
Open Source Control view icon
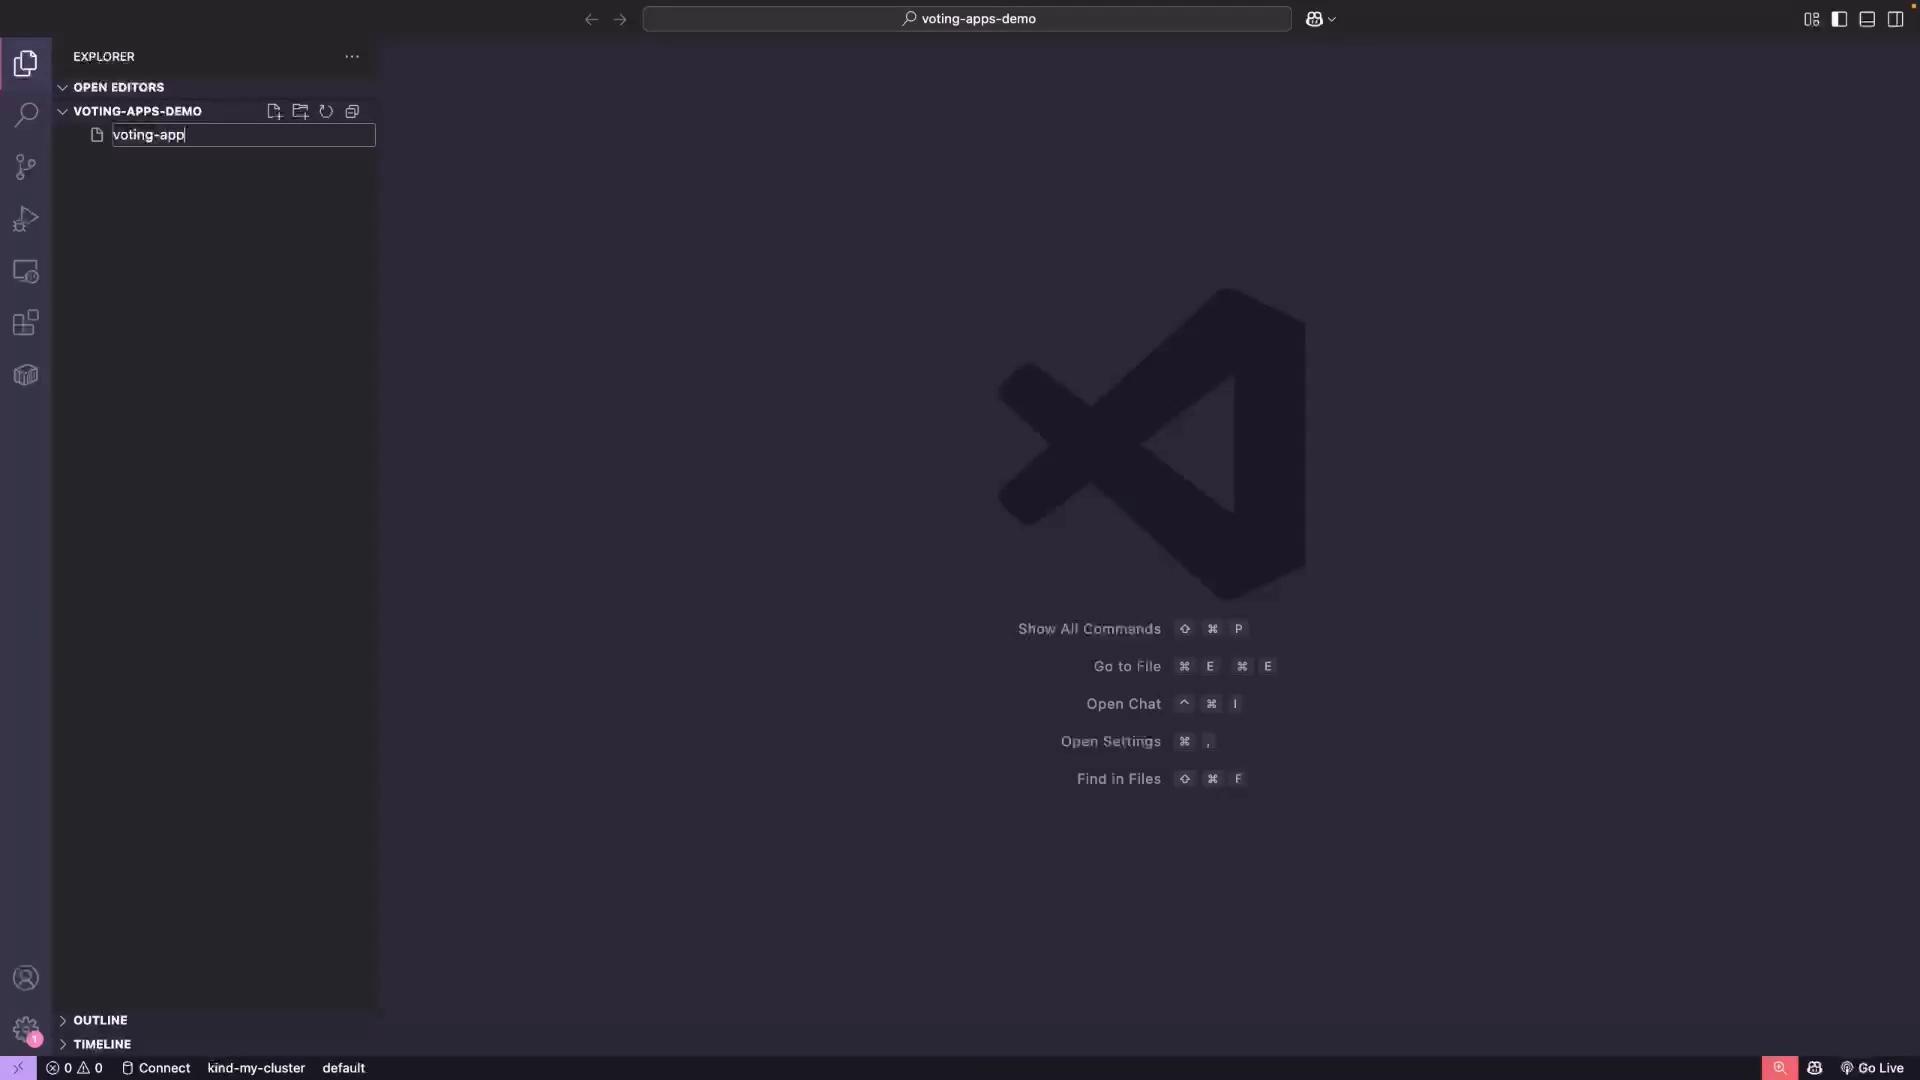coord(26,167)
